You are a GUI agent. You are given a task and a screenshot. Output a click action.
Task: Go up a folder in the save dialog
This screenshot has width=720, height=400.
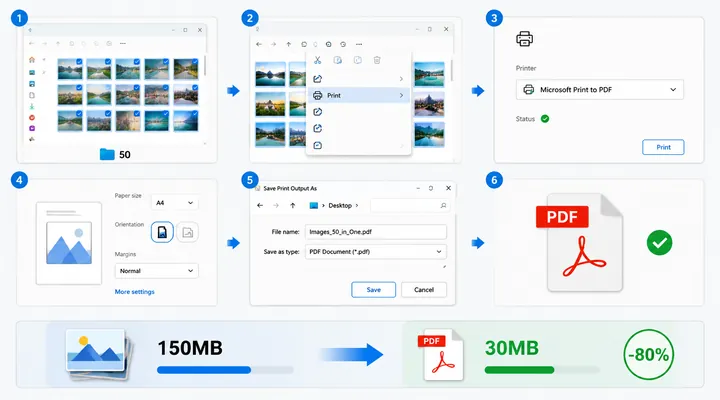[x=292, y=205]
